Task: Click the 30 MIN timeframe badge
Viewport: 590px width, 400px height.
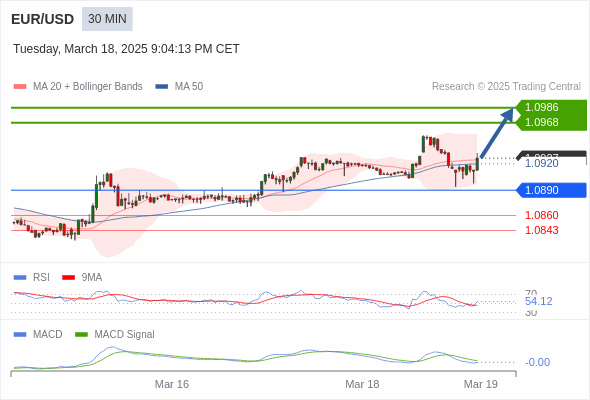Action: tap(107, 19)
